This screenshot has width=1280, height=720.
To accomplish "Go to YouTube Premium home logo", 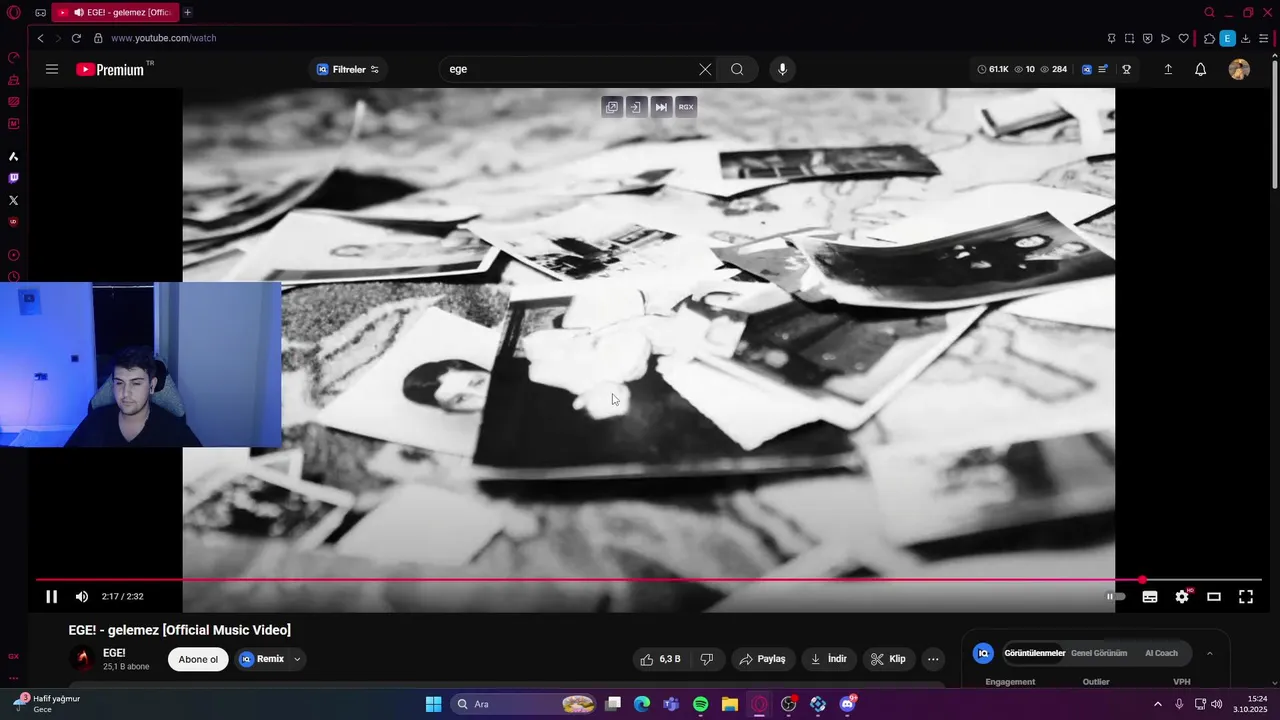I will 111,69.
